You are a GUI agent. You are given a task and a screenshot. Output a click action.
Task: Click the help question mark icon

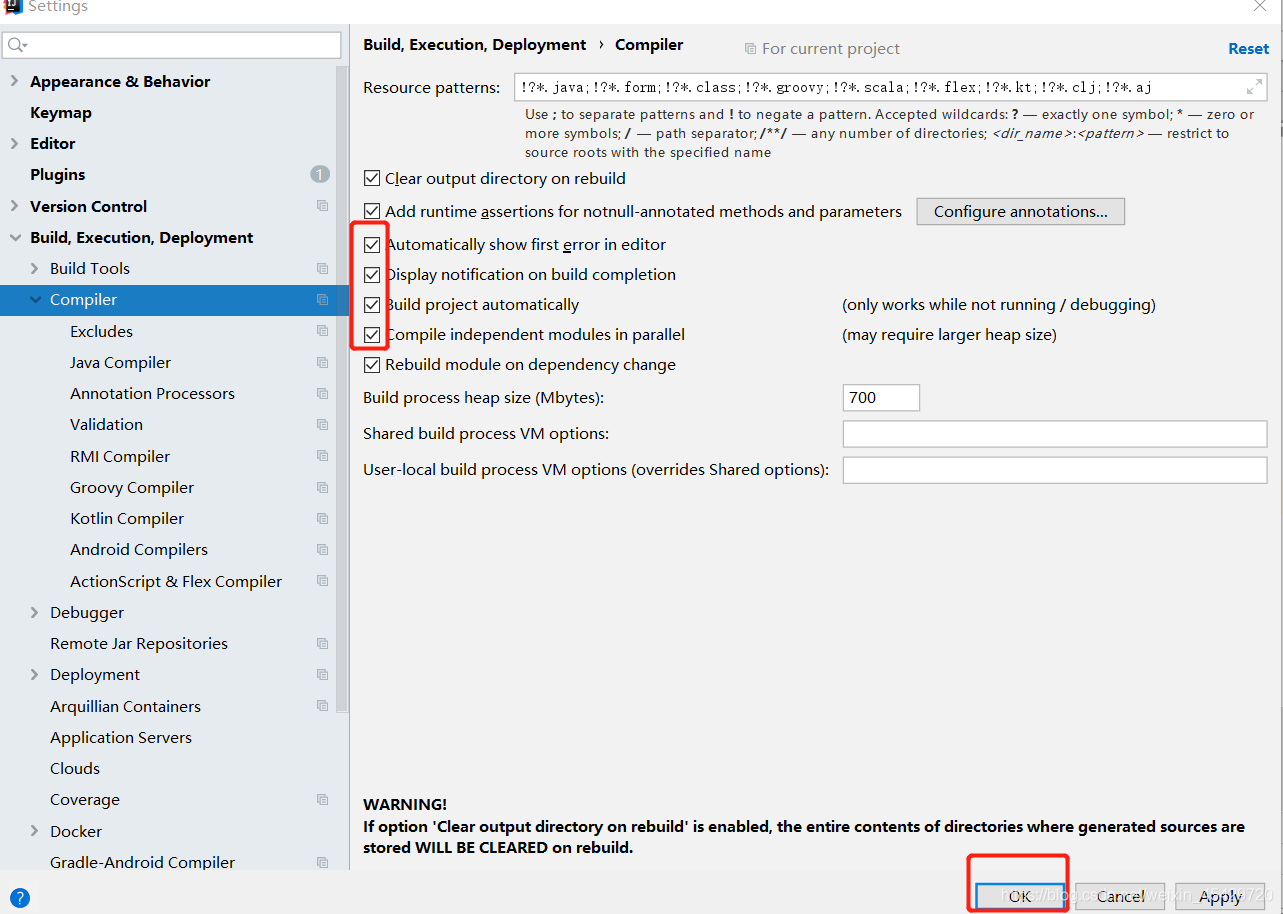(x=20, y=898)
